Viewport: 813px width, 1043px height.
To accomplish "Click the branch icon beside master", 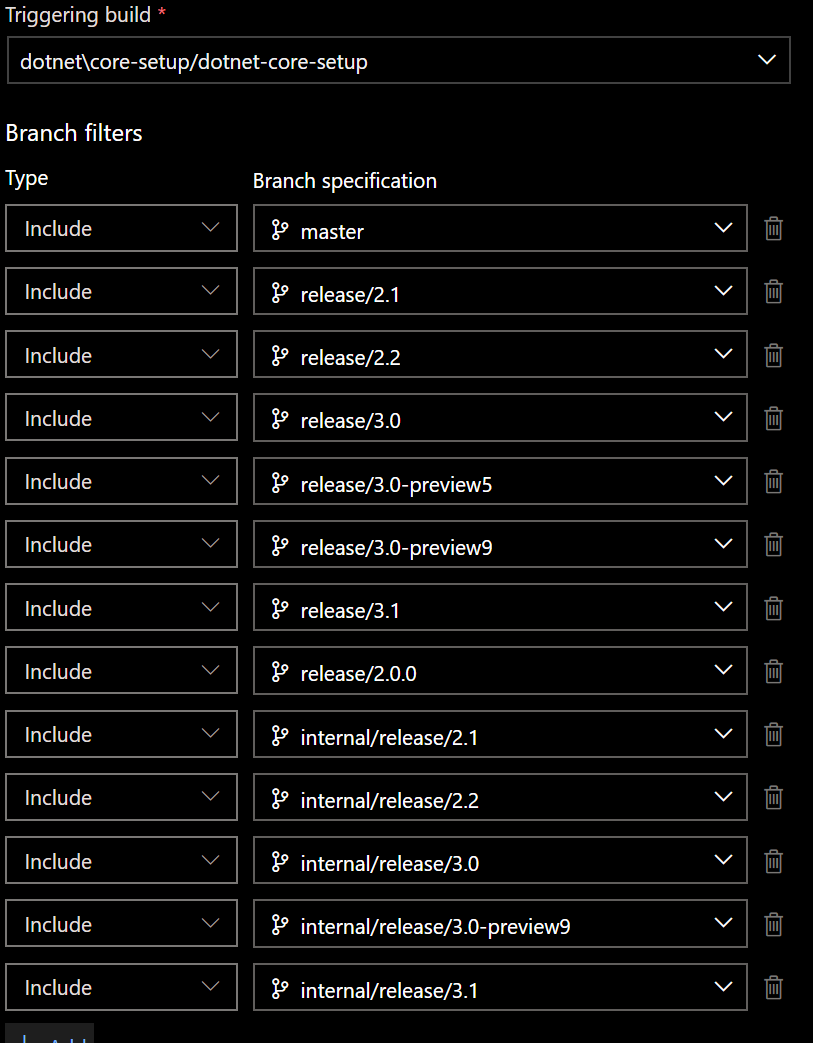I will (x=281, y=231).
